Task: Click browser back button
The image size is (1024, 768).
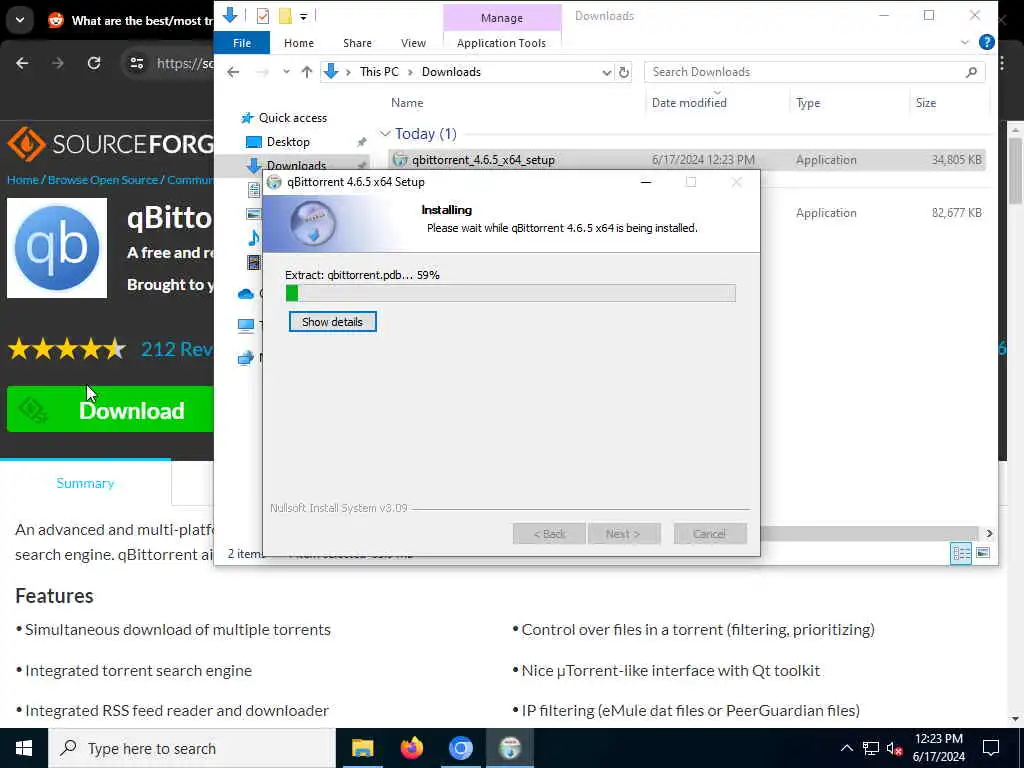Action: pyautogui.click(x=22, y=63)
